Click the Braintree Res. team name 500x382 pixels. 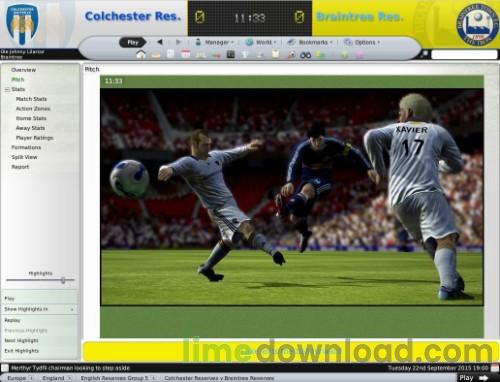click(x=359, y=17)
